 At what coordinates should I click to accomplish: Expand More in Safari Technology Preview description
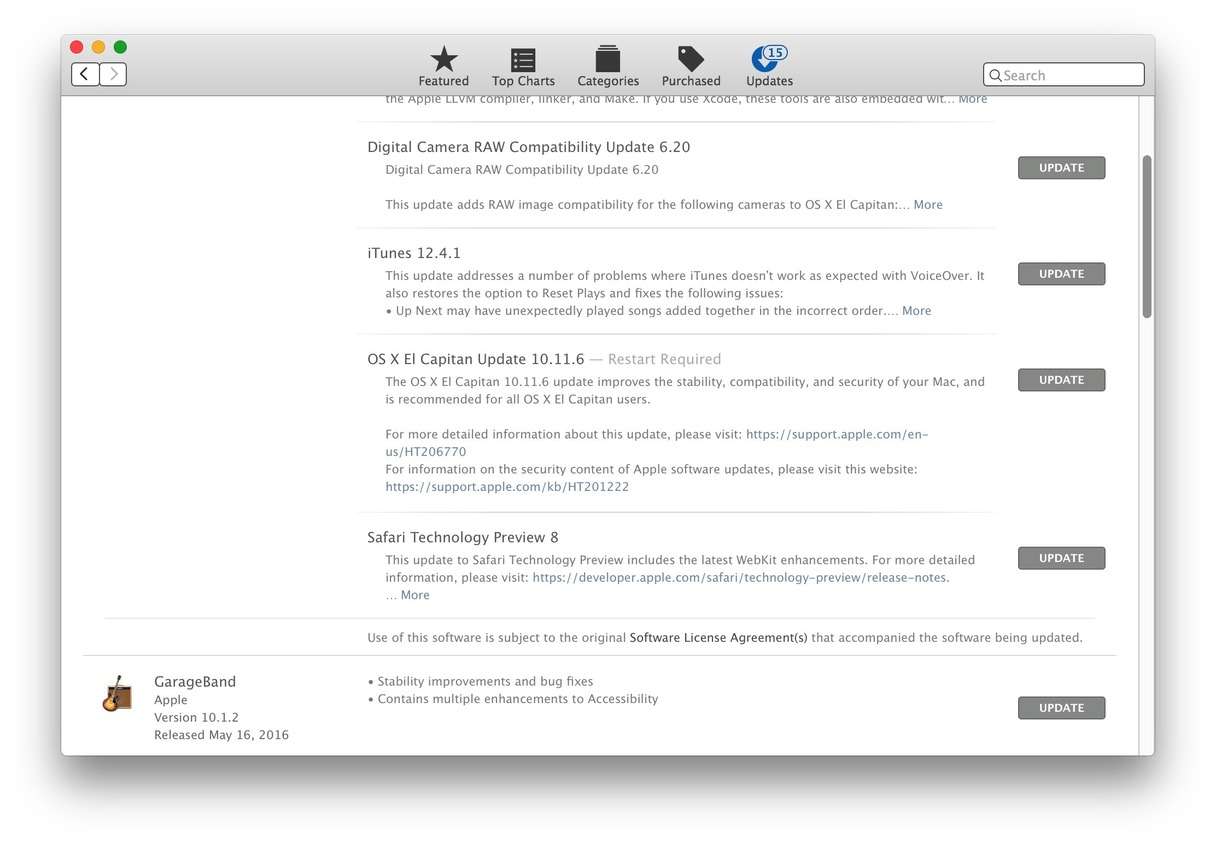pos(415,595)
